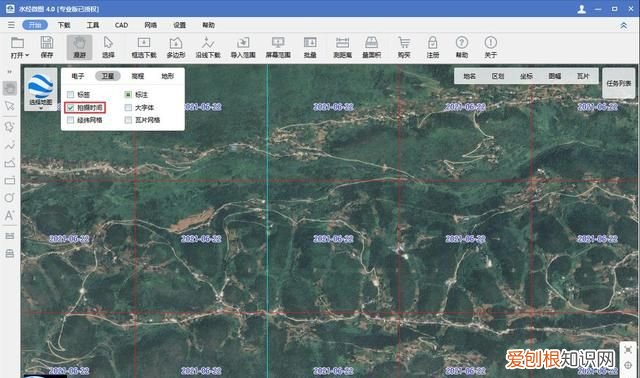
Task: Open the hamburger menu icon
Action: tap(11, 25)
